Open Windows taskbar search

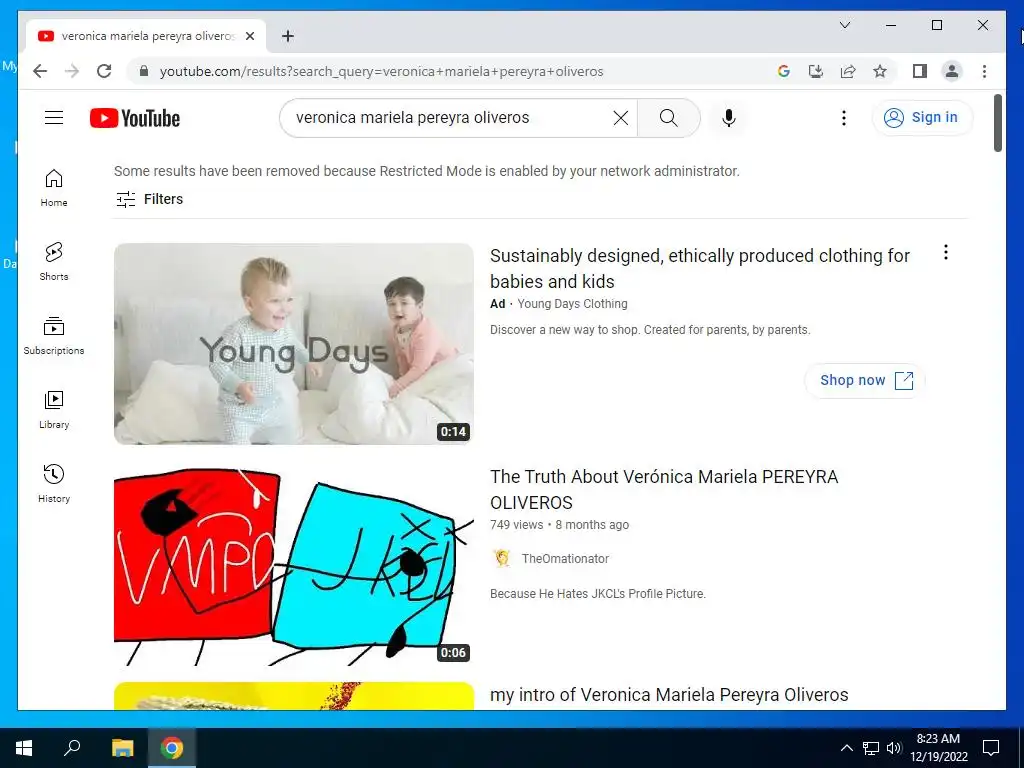tap(72, 748)
